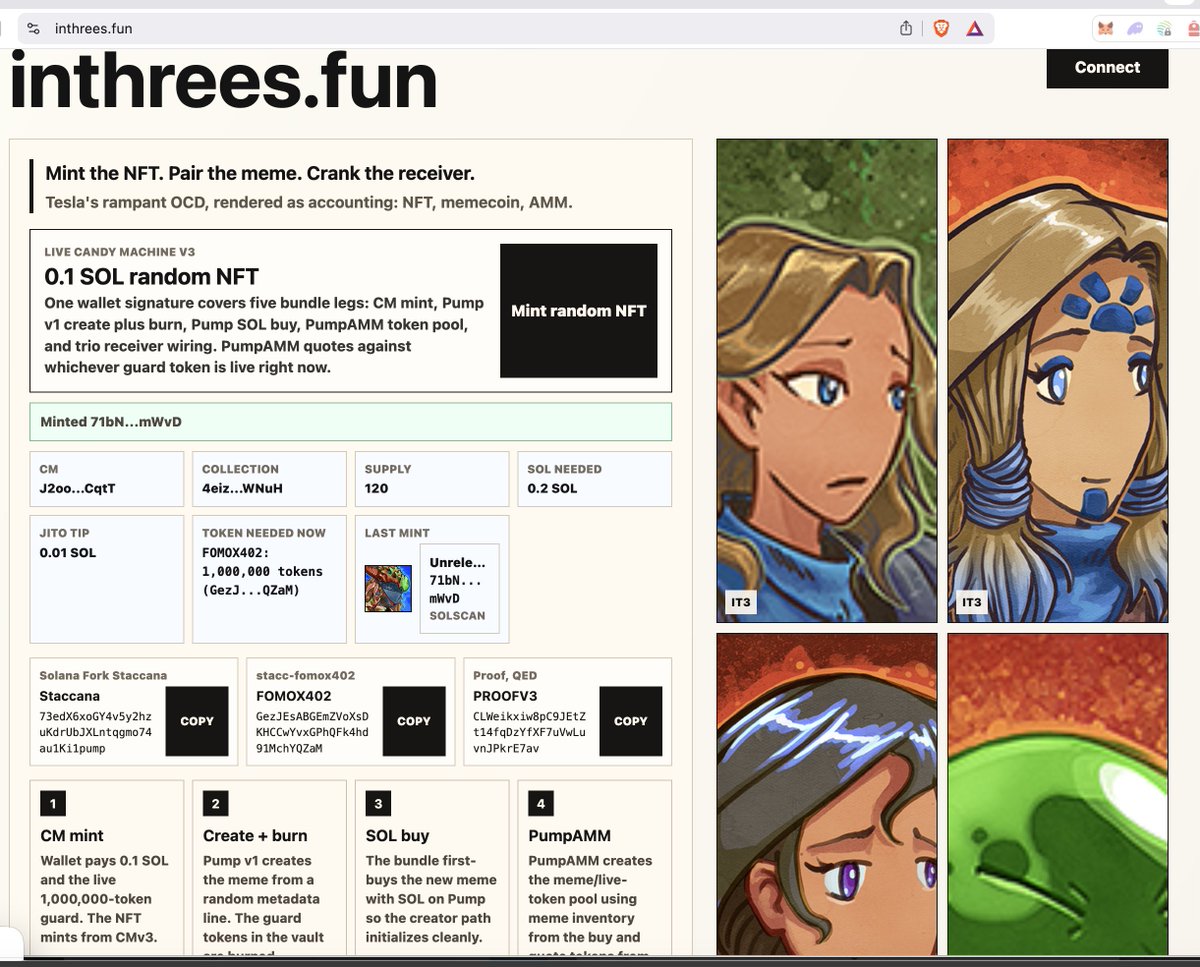Click the 'Tesla's rampant OCD' subtitle
Screen dimensions: 1200x967
pos(309,202)
